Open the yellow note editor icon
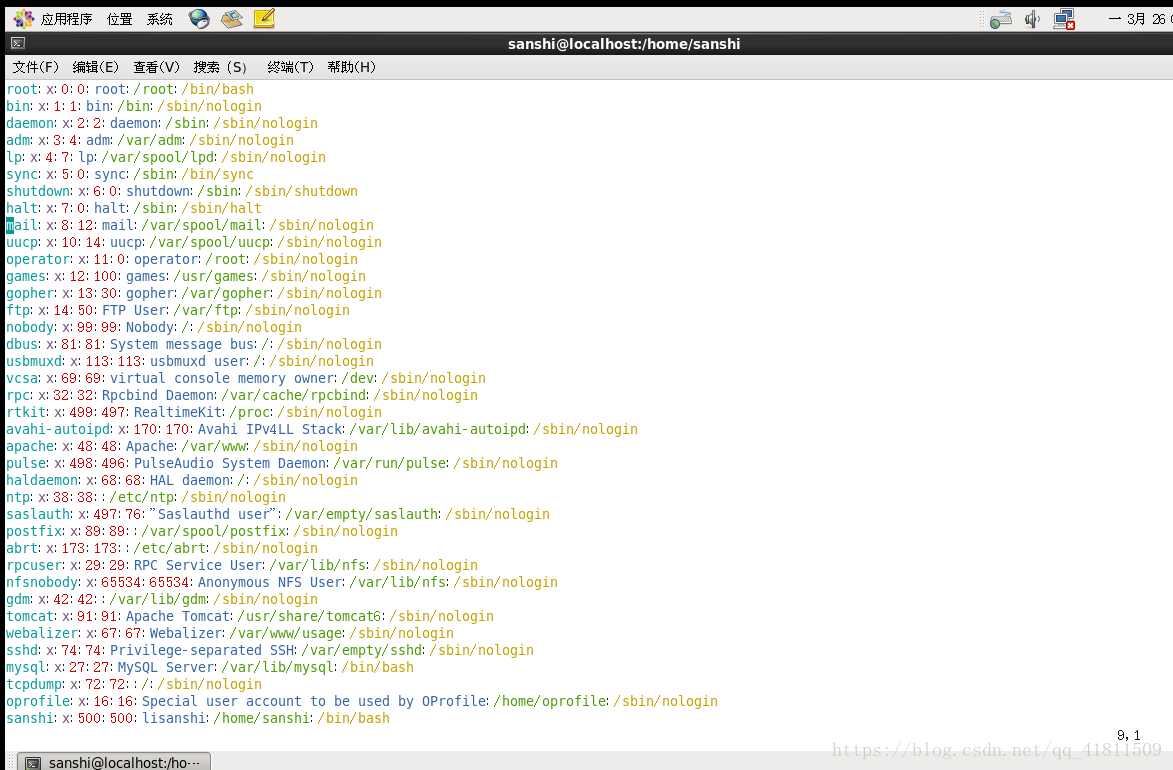Image resolution: width=1173 pixels, height=770 pixels. click(264, 19)
